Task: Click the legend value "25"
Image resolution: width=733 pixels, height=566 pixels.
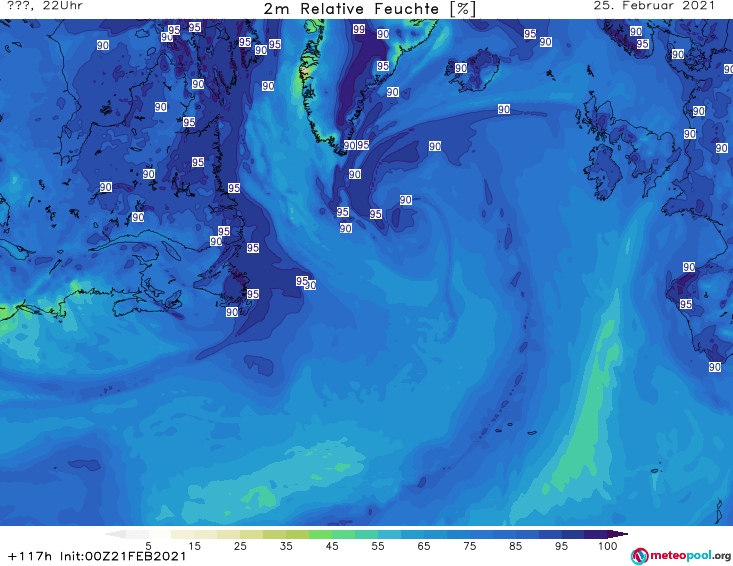Action: pos(240,546)
